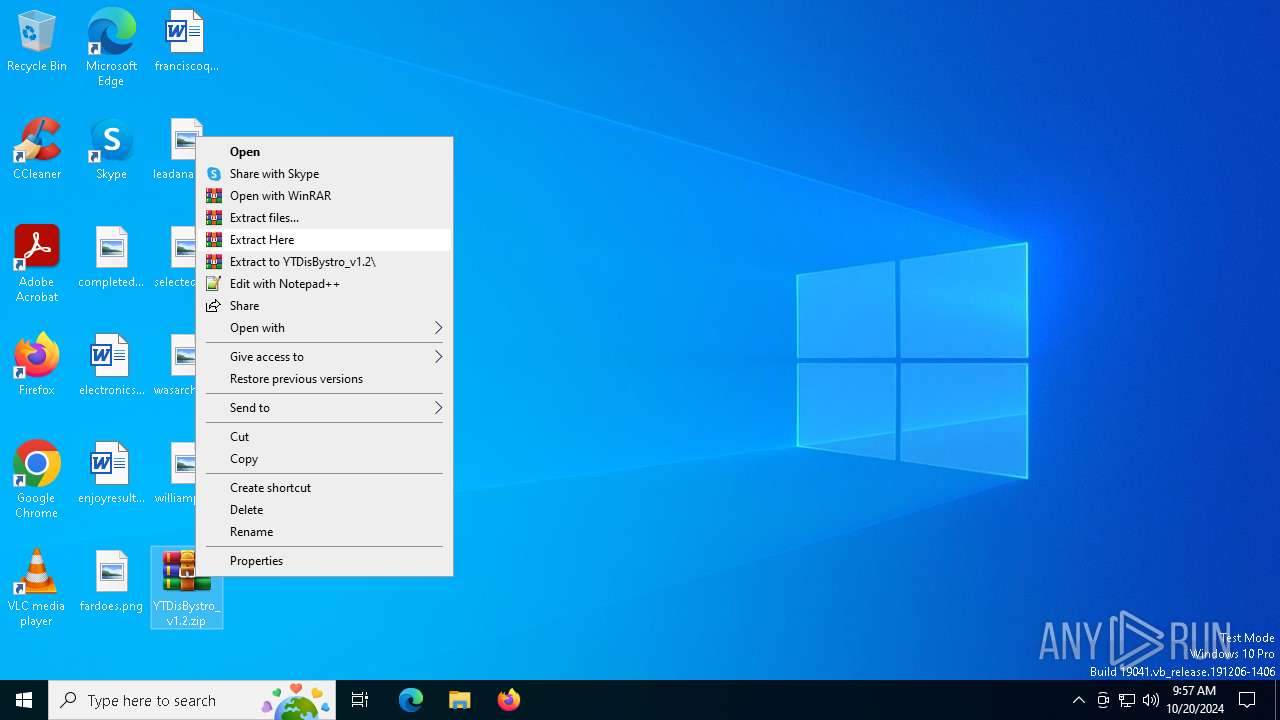Open the network status tray icon
This screenshot has width=1280, height=720.
[x=1127, y=700]
